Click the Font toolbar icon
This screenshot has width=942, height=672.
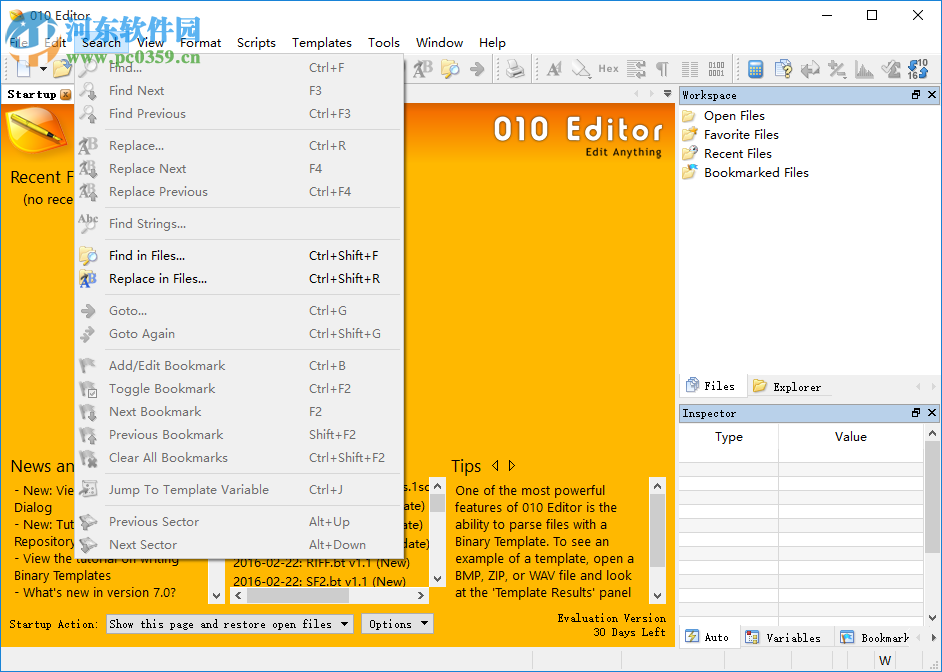click(554, 69)
